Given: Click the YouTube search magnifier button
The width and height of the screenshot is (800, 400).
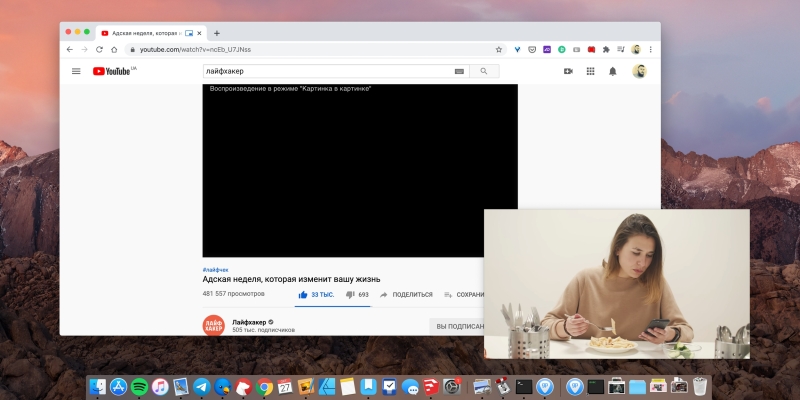Looking at the screenshot, I should point(484,71).
